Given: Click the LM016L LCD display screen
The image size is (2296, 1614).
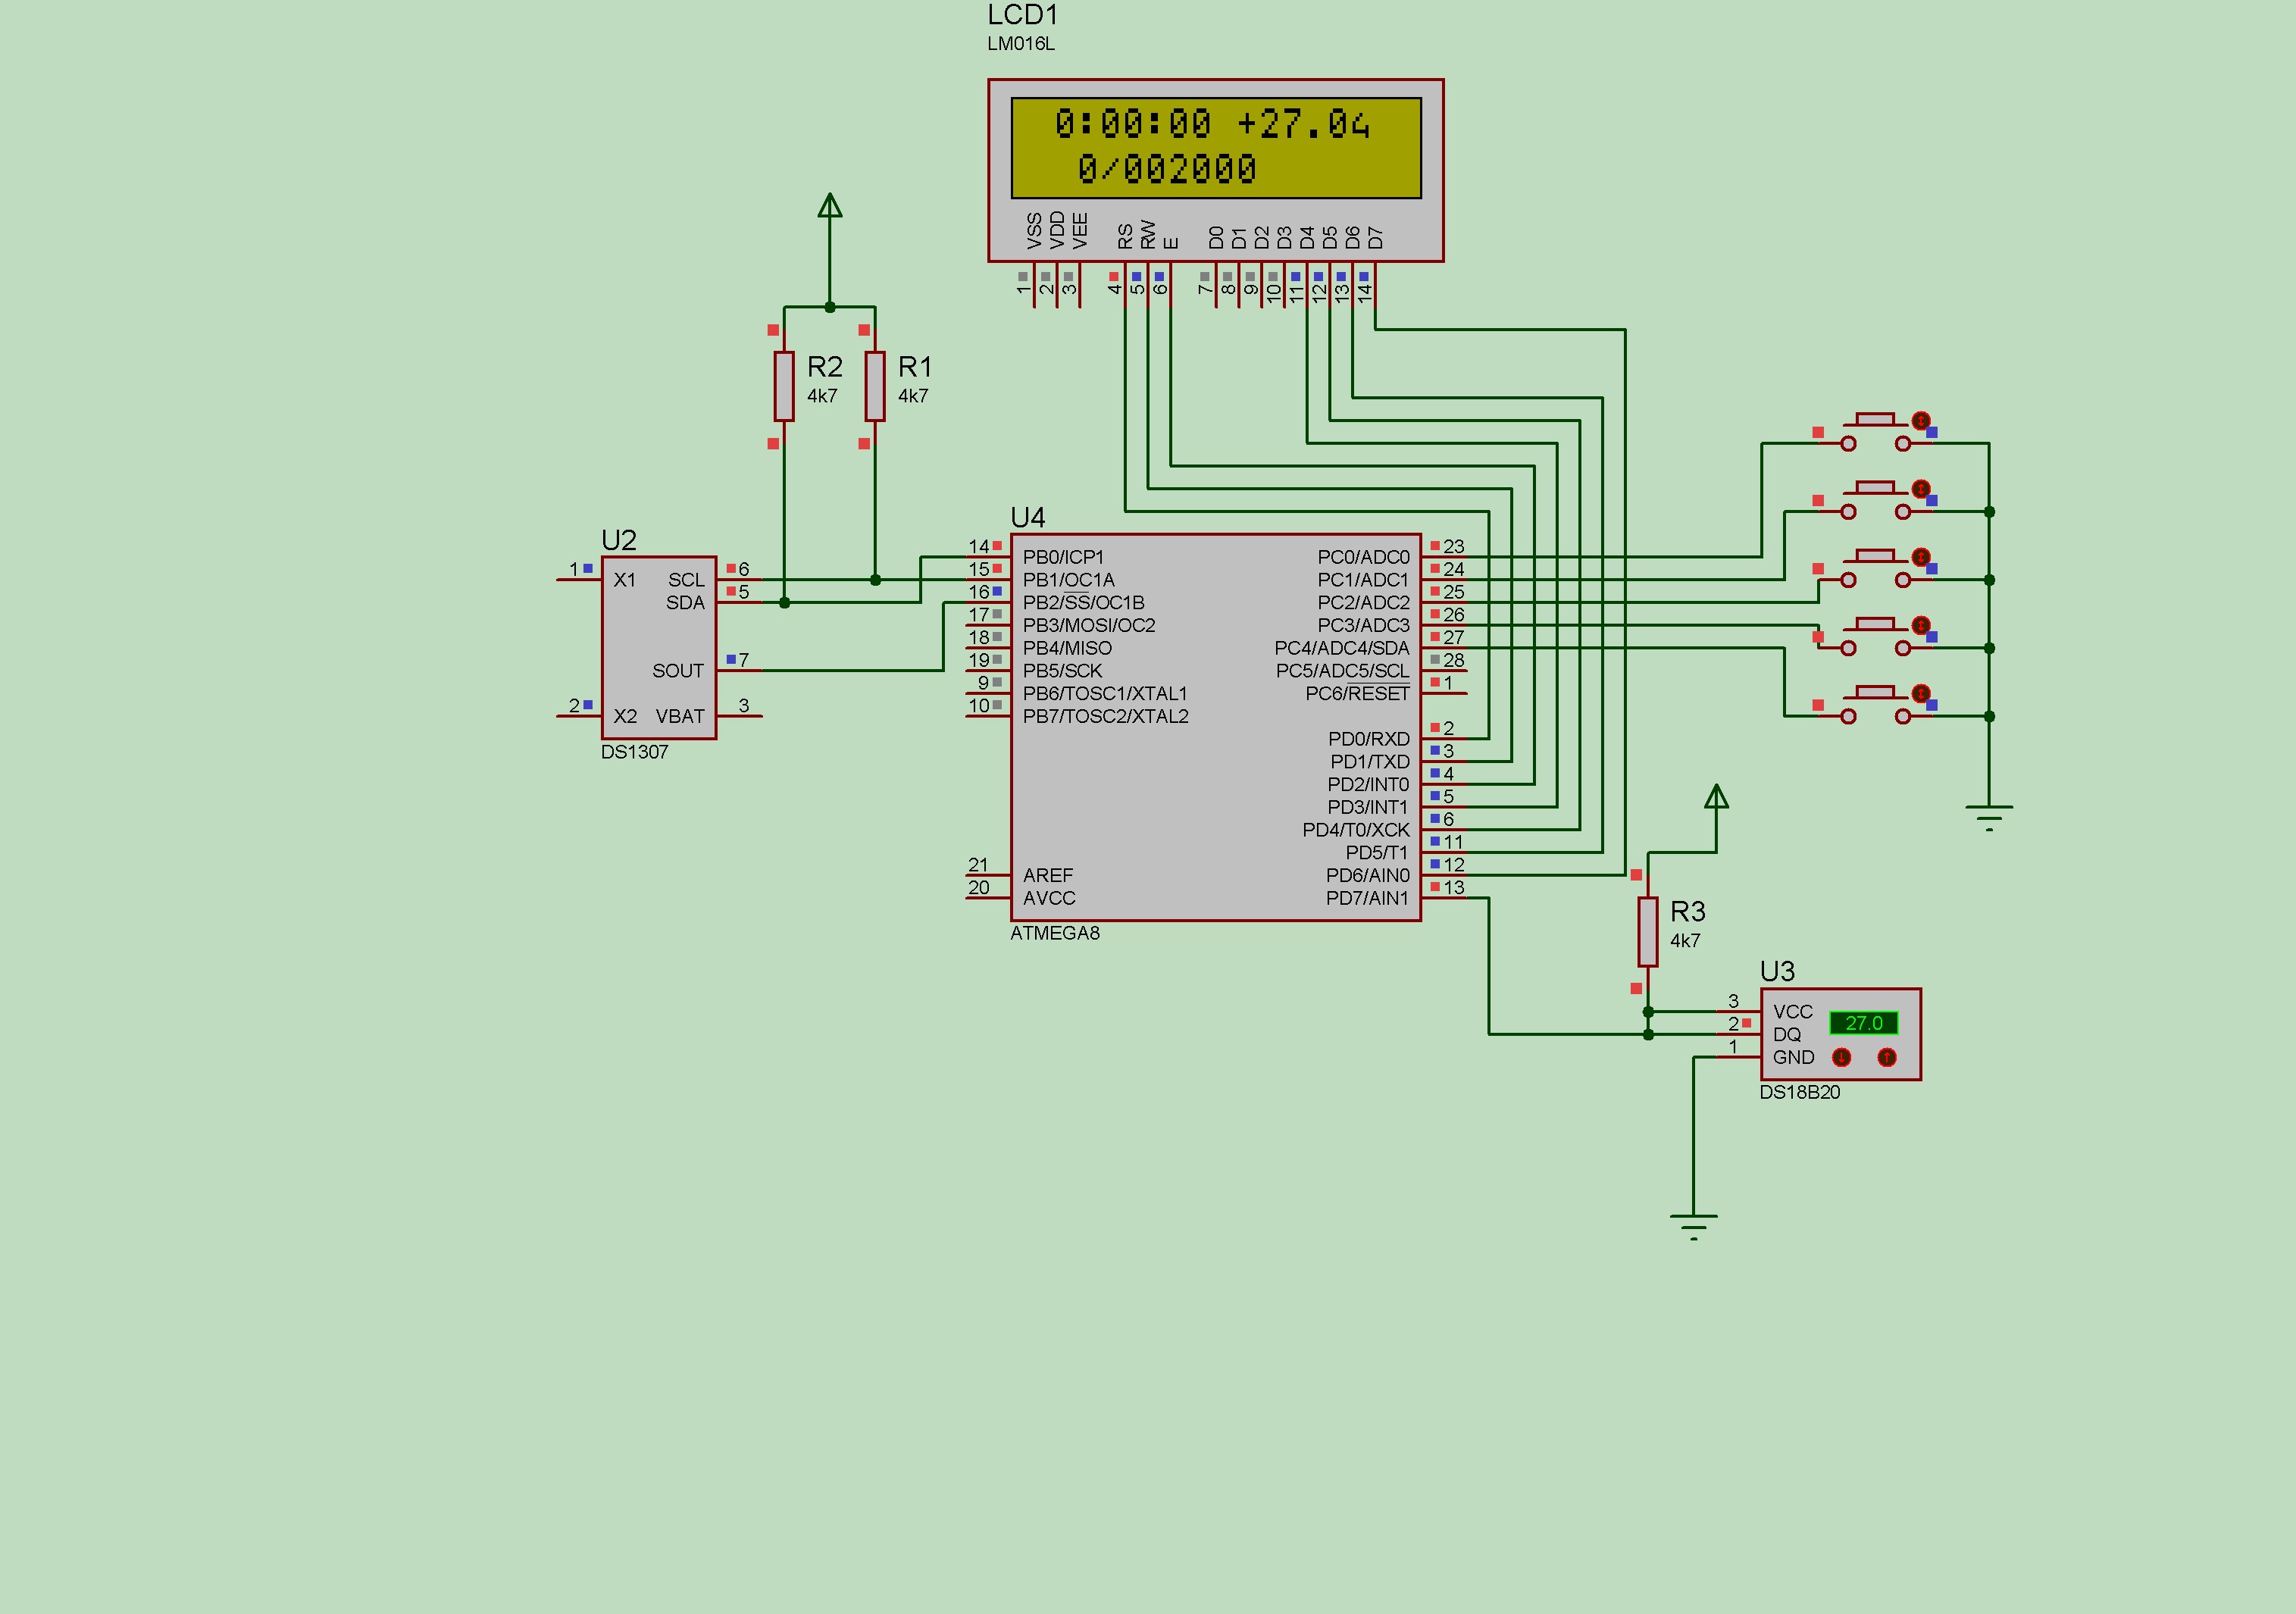Looking at the screenshot, I should (x=1216, y=148).
